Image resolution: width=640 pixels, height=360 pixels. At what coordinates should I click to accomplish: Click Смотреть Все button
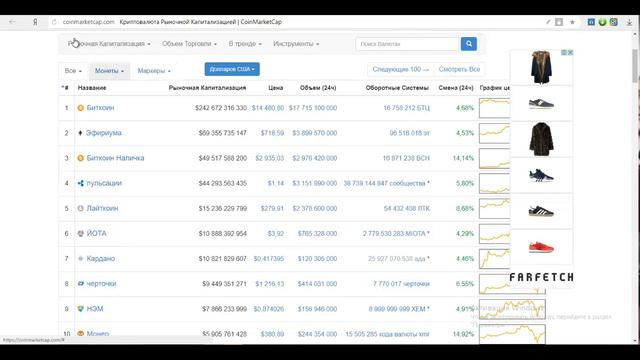coord(459,69)
